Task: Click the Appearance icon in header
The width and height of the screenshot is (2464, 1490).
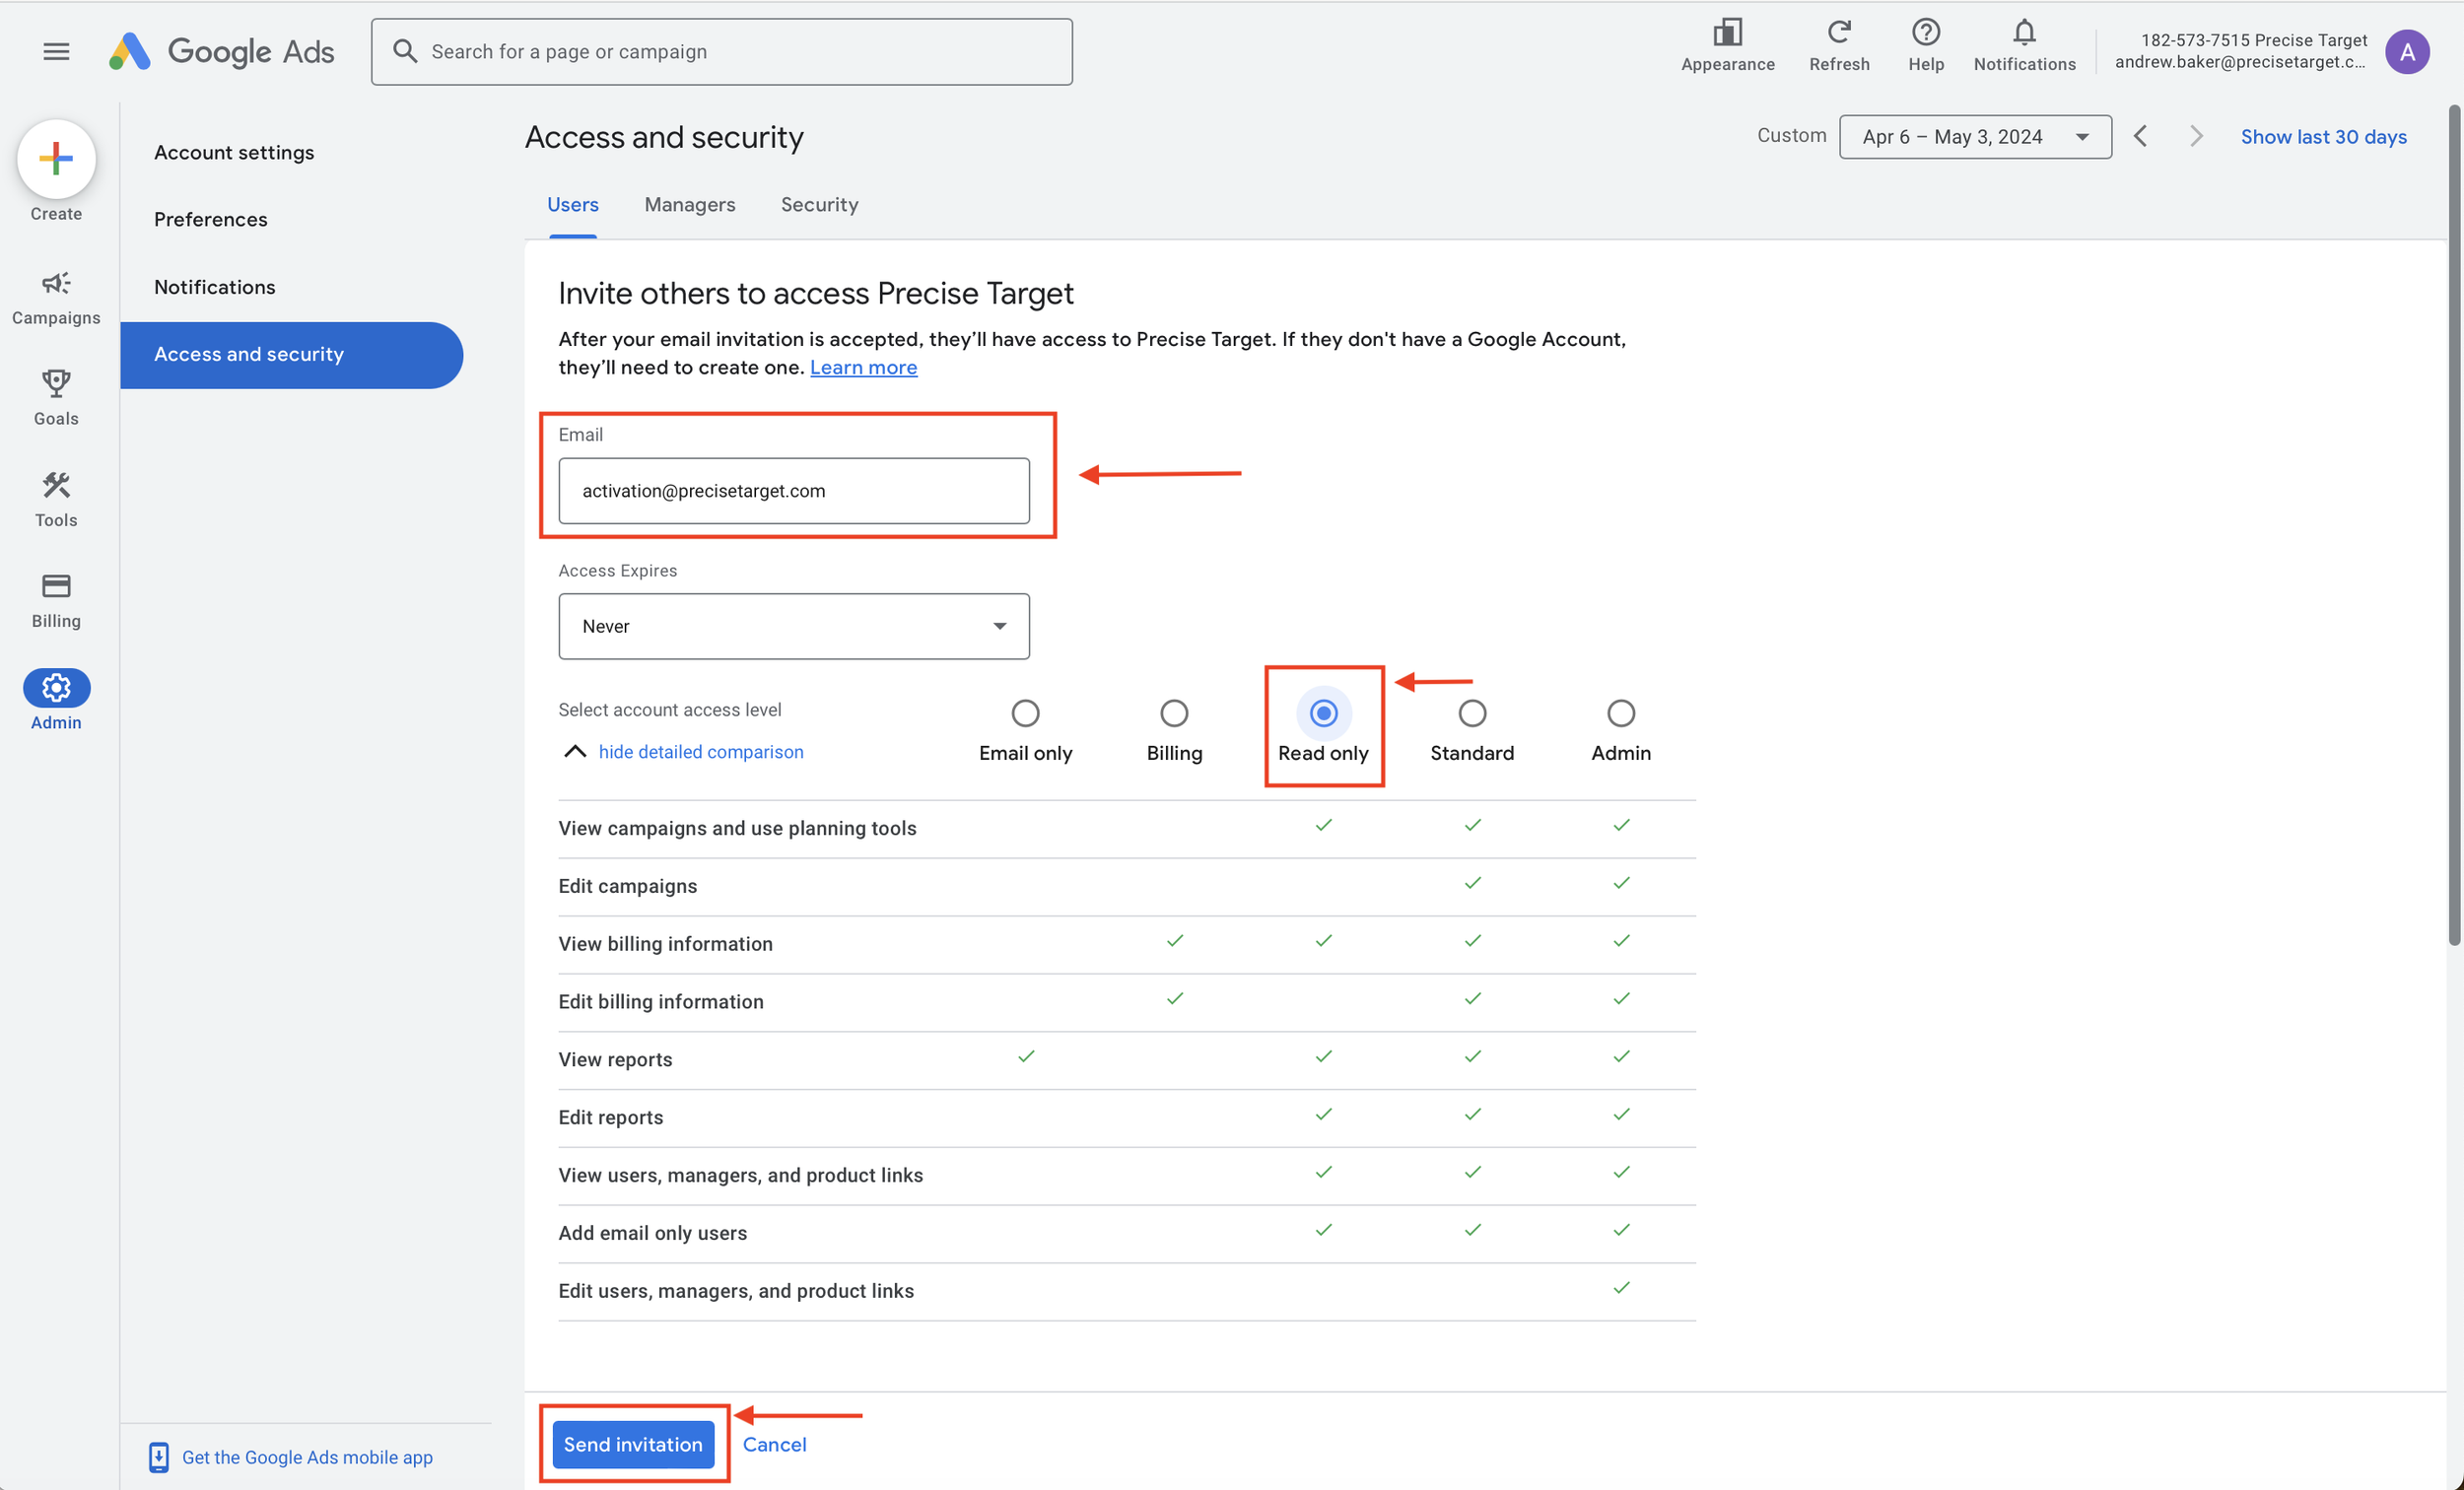Action: [x=1727, y=45]
